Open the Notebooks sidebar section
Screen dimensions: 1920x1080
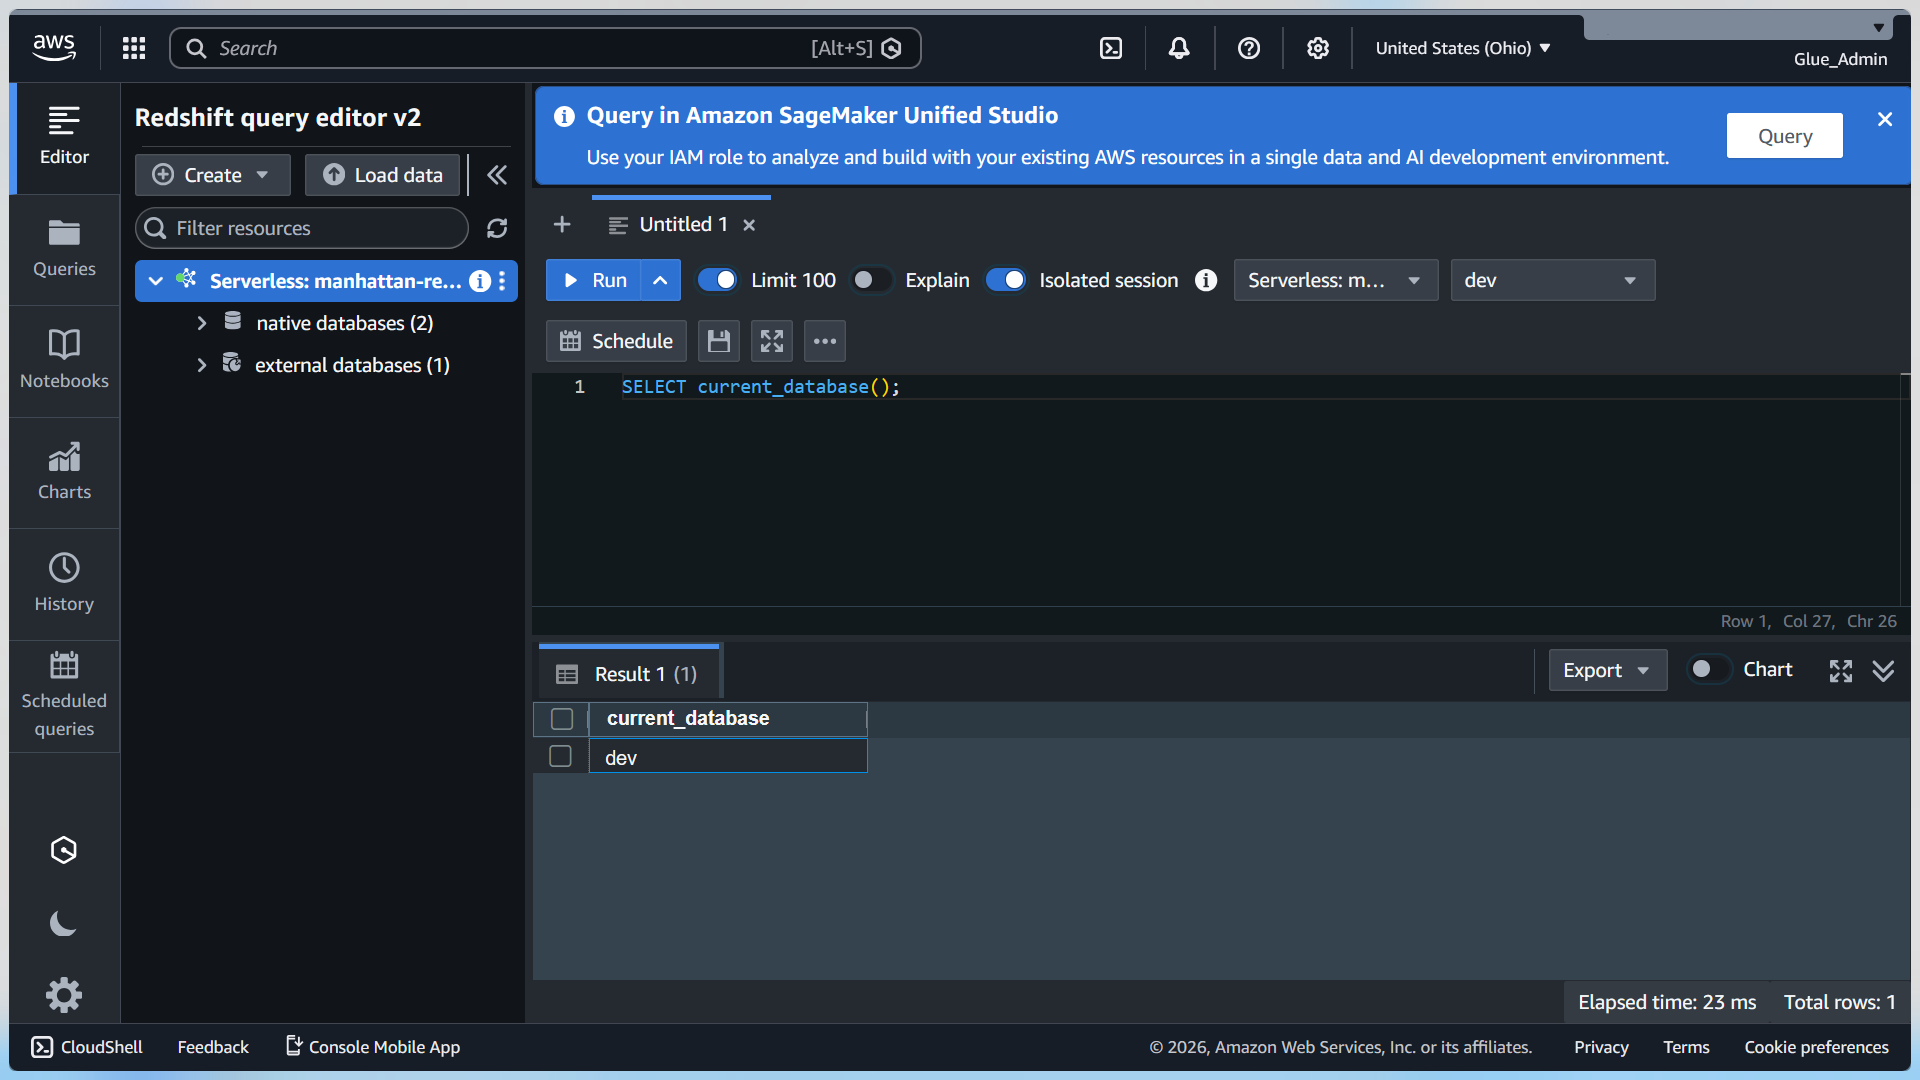[x=64, y=360]
